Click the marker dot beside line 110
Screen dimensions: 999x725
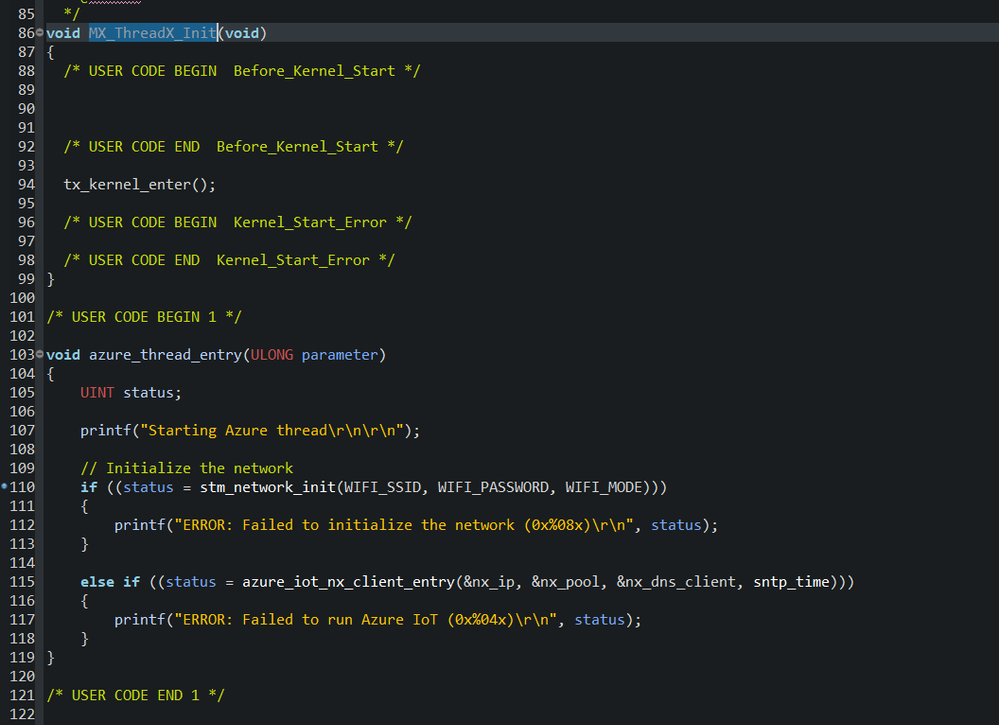tap(4, 486)
